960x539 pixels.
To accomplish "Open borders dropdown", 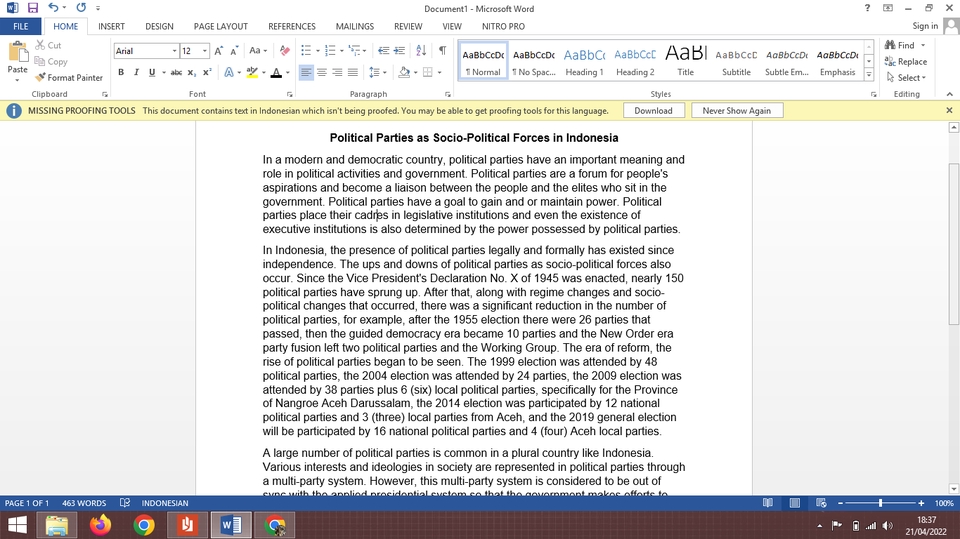I will [x=439, y=72].
